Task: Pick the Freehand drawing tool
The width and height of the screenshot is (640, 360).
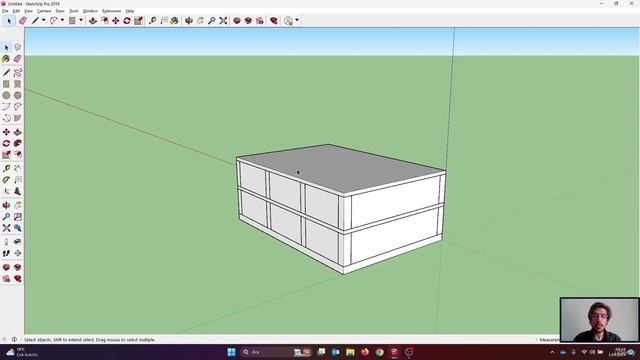Action: click(18, 73)
